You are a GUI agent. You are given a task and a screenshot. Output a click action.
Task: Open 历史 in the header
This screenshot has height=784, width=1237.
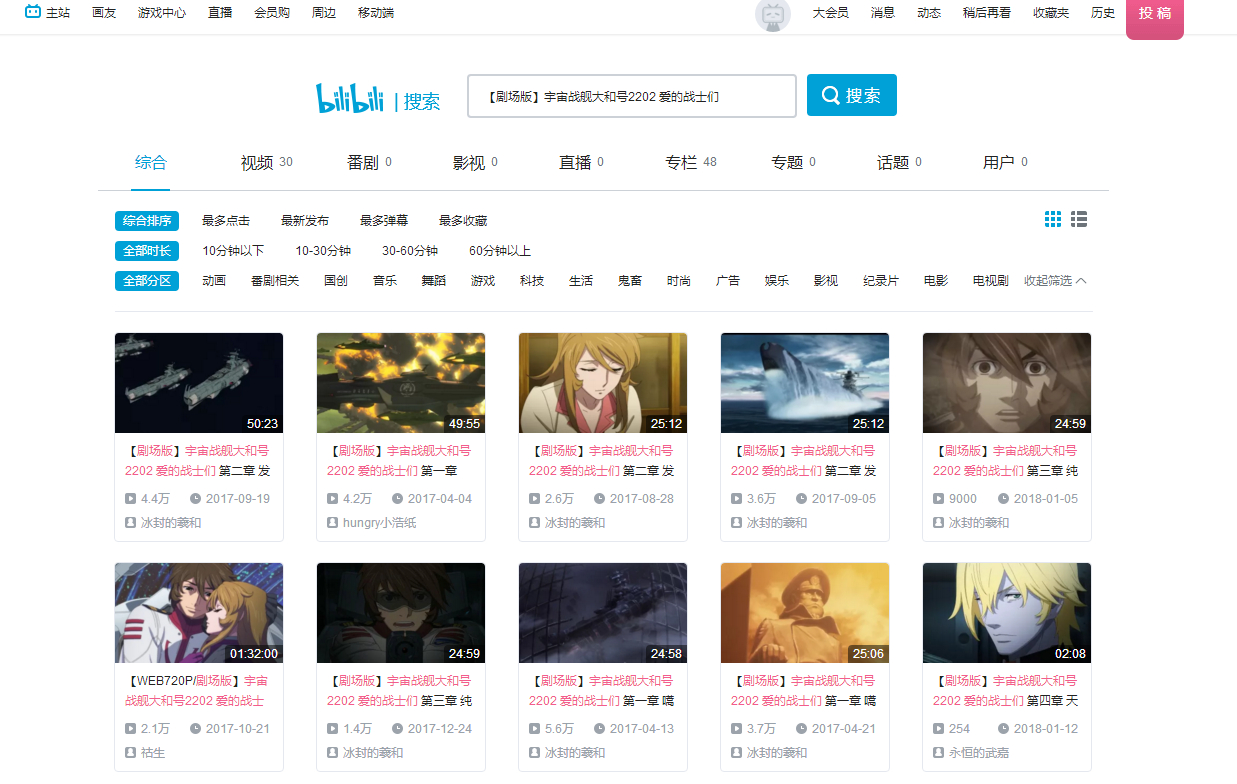coord(1103,13)
